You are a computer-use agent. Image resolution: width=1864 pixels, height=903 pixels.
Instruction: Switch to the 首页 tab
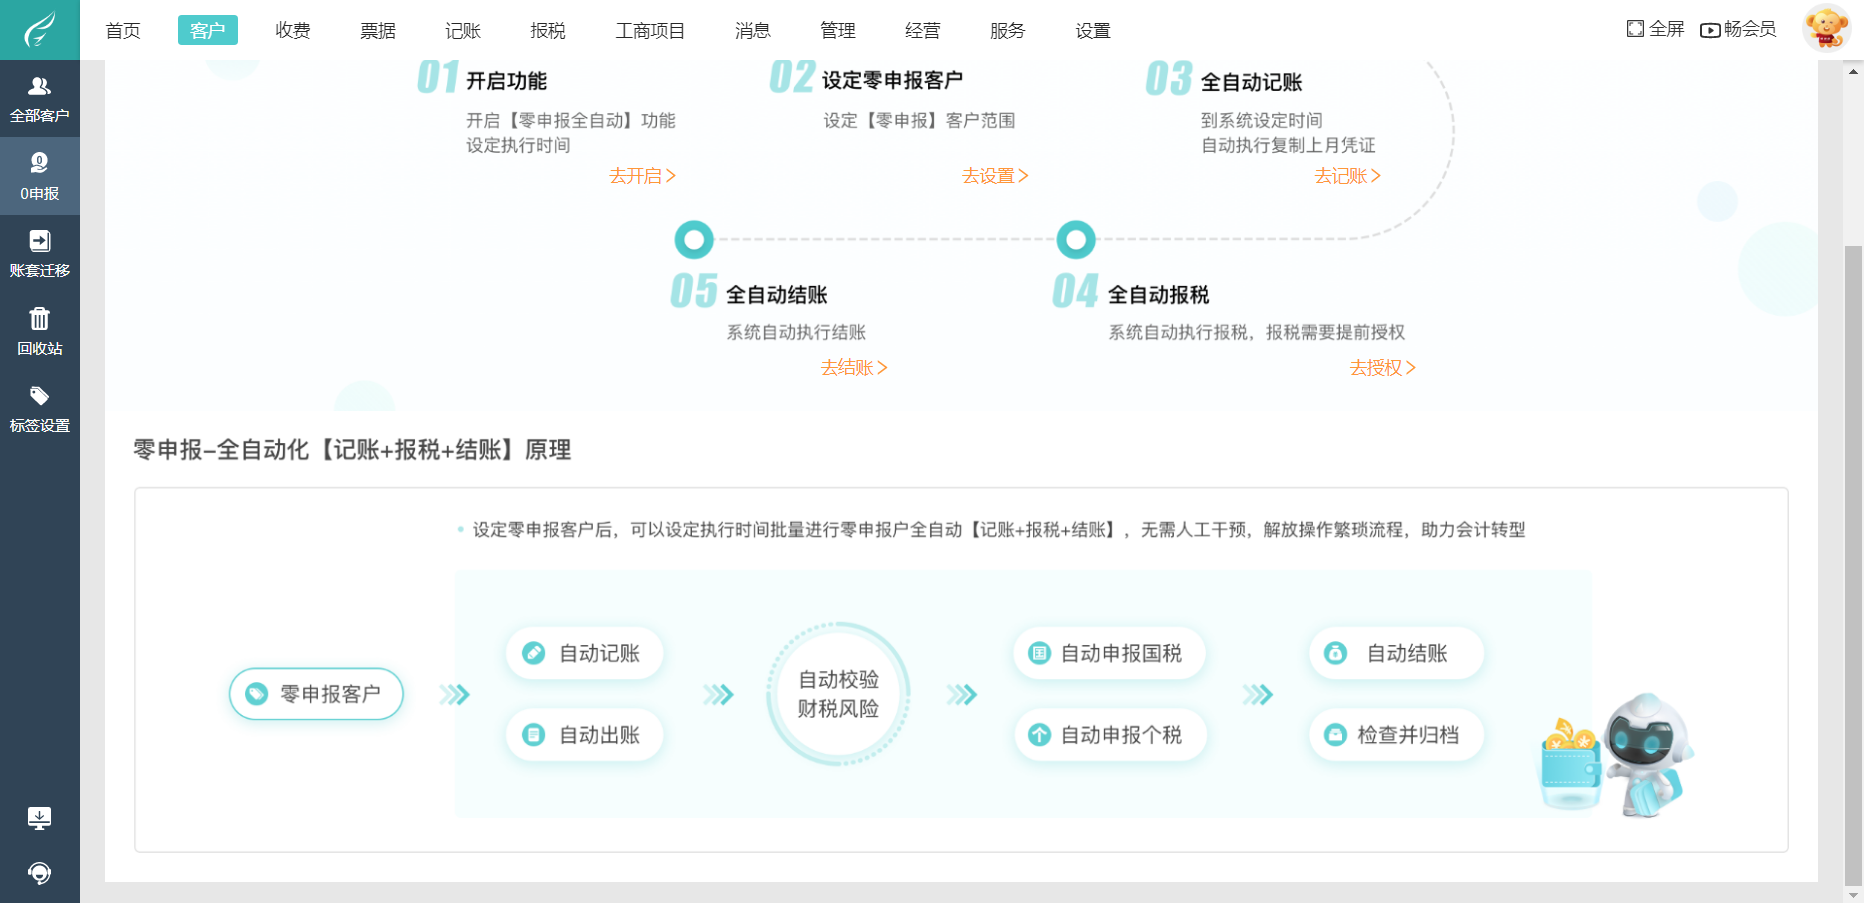(x=122, y=30)
